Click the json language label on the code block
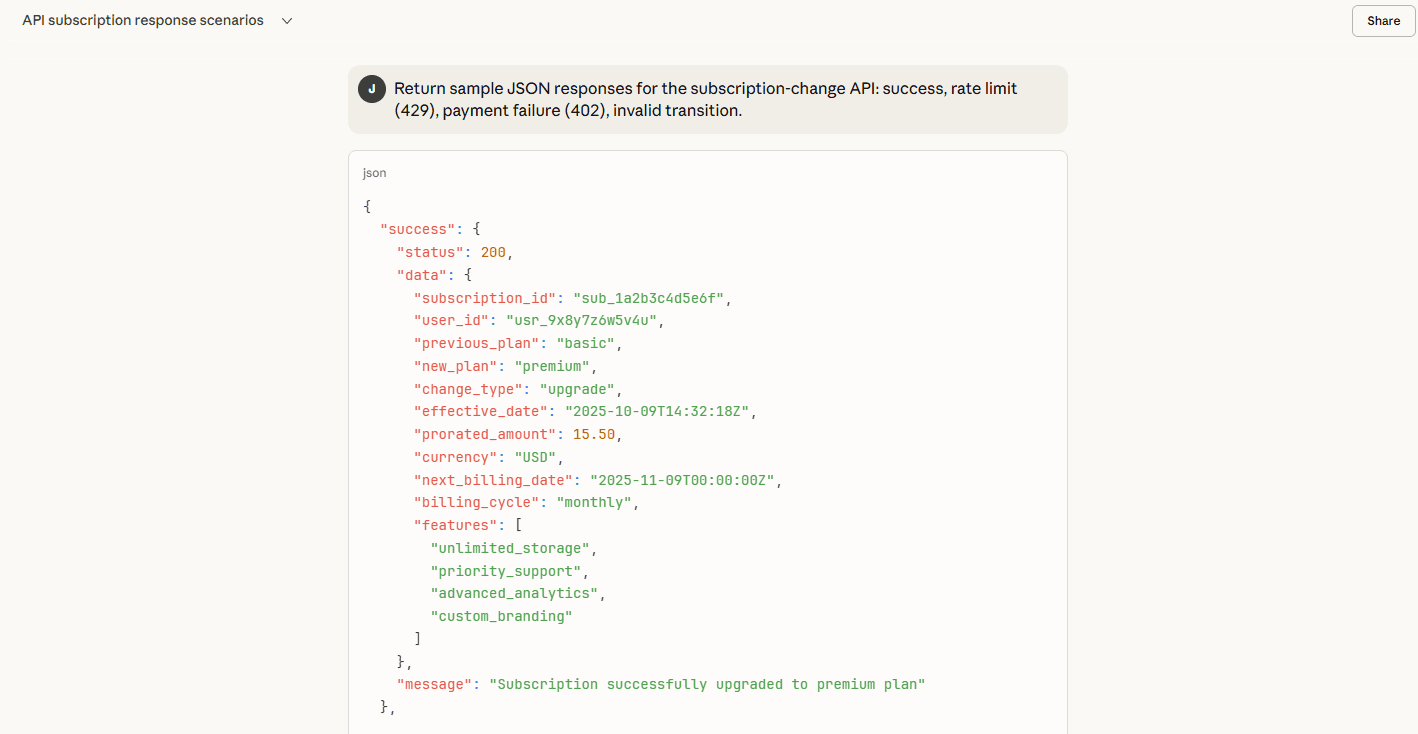Screen dimensions: 1418x734 coord(373,172)
